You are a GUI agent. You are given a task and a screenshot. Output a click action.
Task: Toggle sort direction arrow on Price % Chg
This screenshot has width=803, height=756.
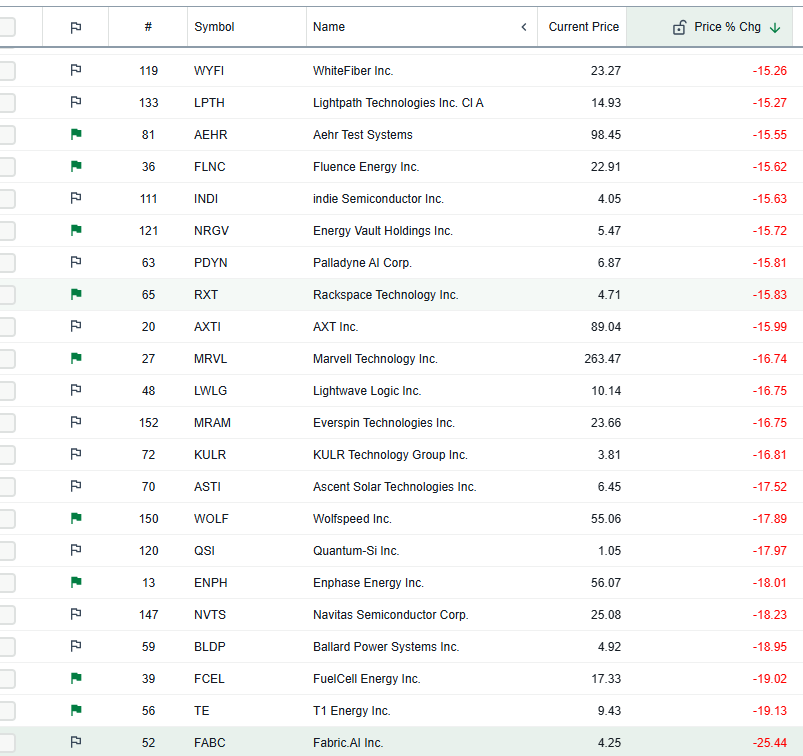point(775,28)
